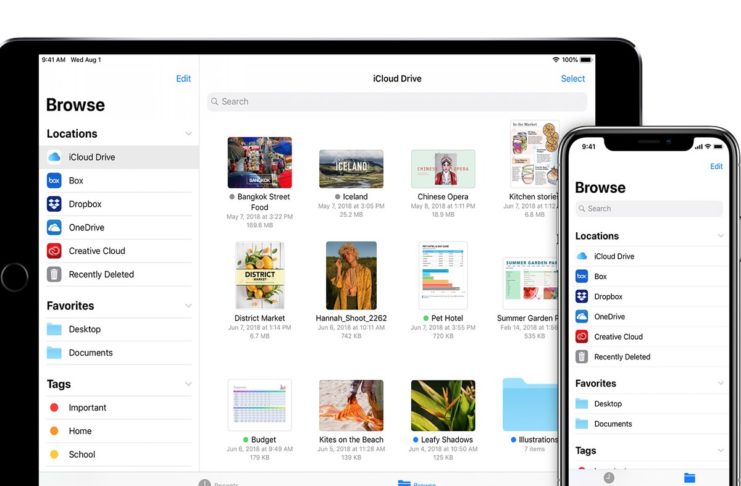Tap the Desktop folder icon in iPad Favorites
The width and height of the screenshot is (741, 486).
54,329
